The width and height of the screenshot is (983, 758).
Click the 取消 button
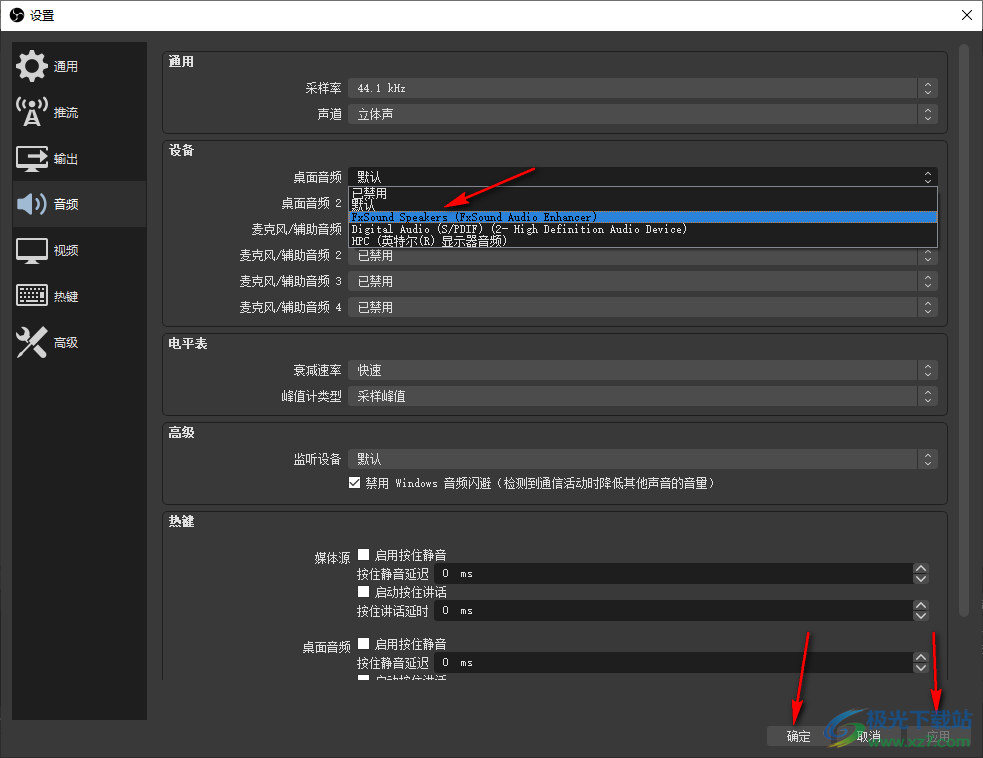(868, 736)
